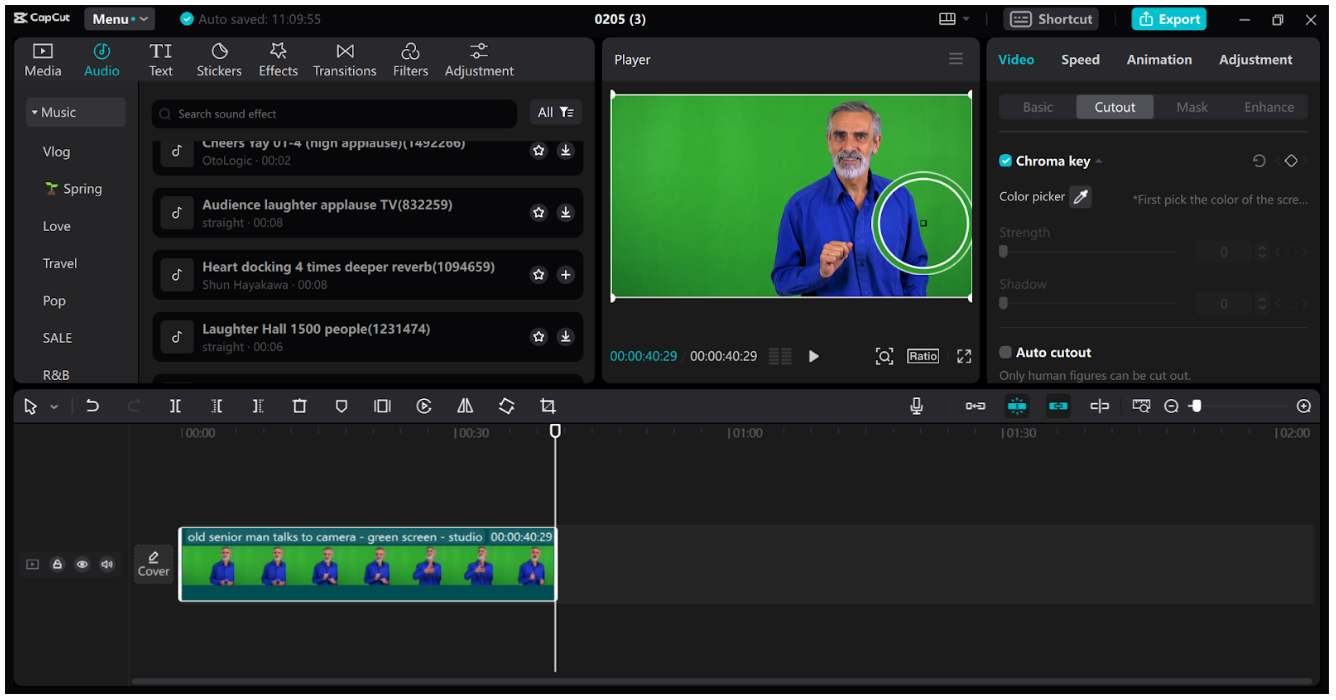
Task: Click the Search sound effect field
Action: [x=335, y=114]
